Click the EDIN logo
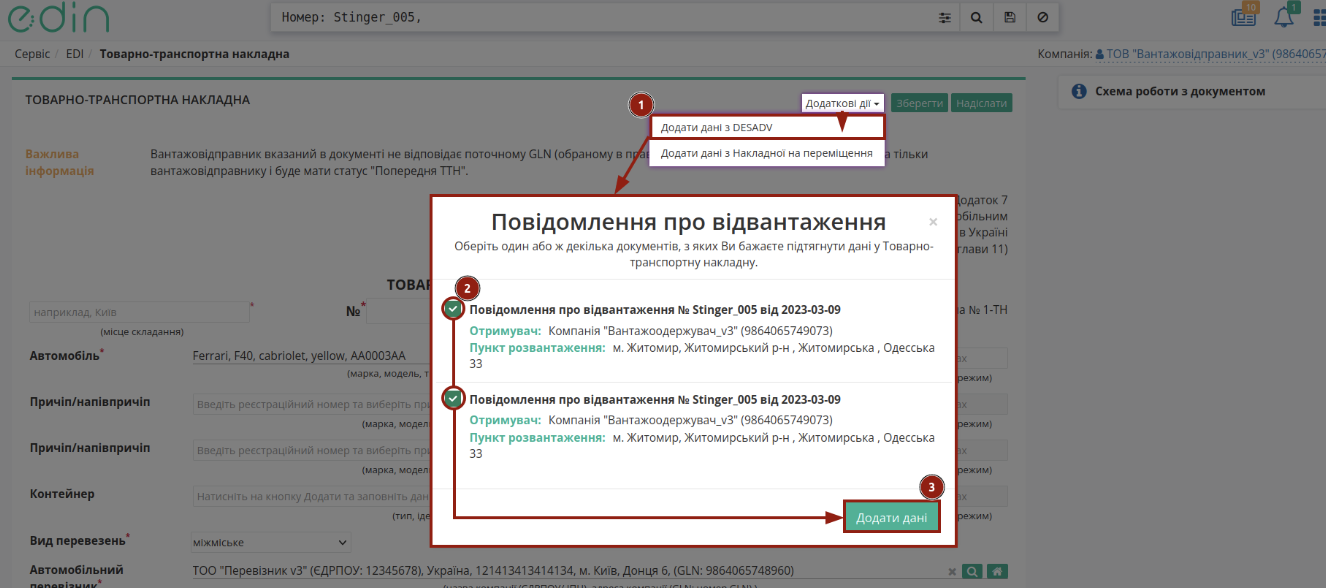Image resolution: width=1326 pixels, height=588 pixels. (x=61, y=17)
